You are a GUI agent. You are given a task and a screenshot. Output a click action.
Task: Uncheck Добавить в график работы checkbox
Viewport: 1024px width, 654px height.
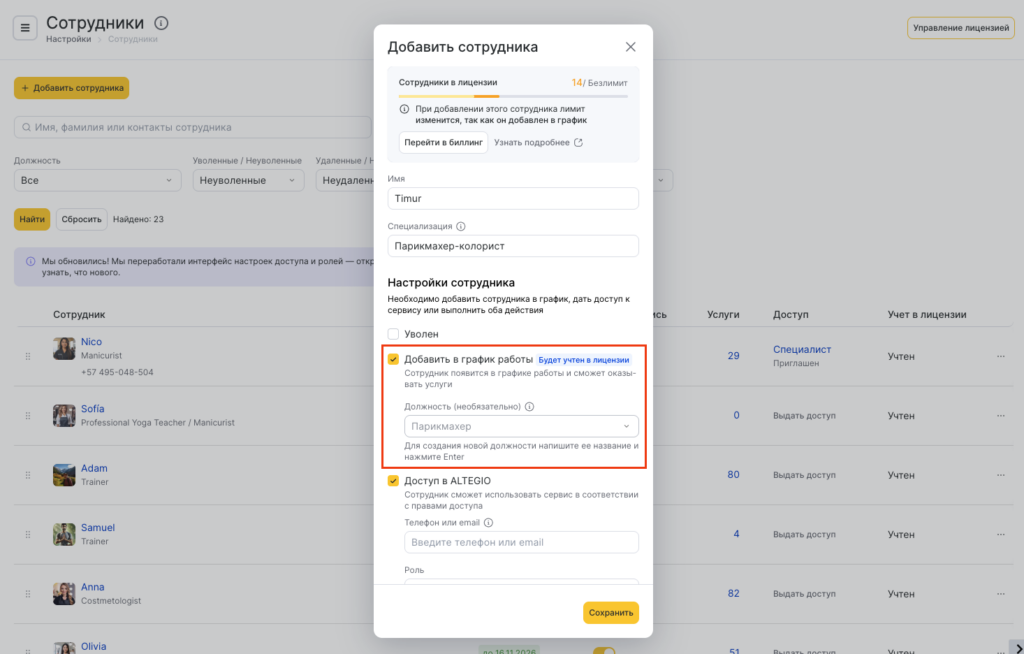394,359
